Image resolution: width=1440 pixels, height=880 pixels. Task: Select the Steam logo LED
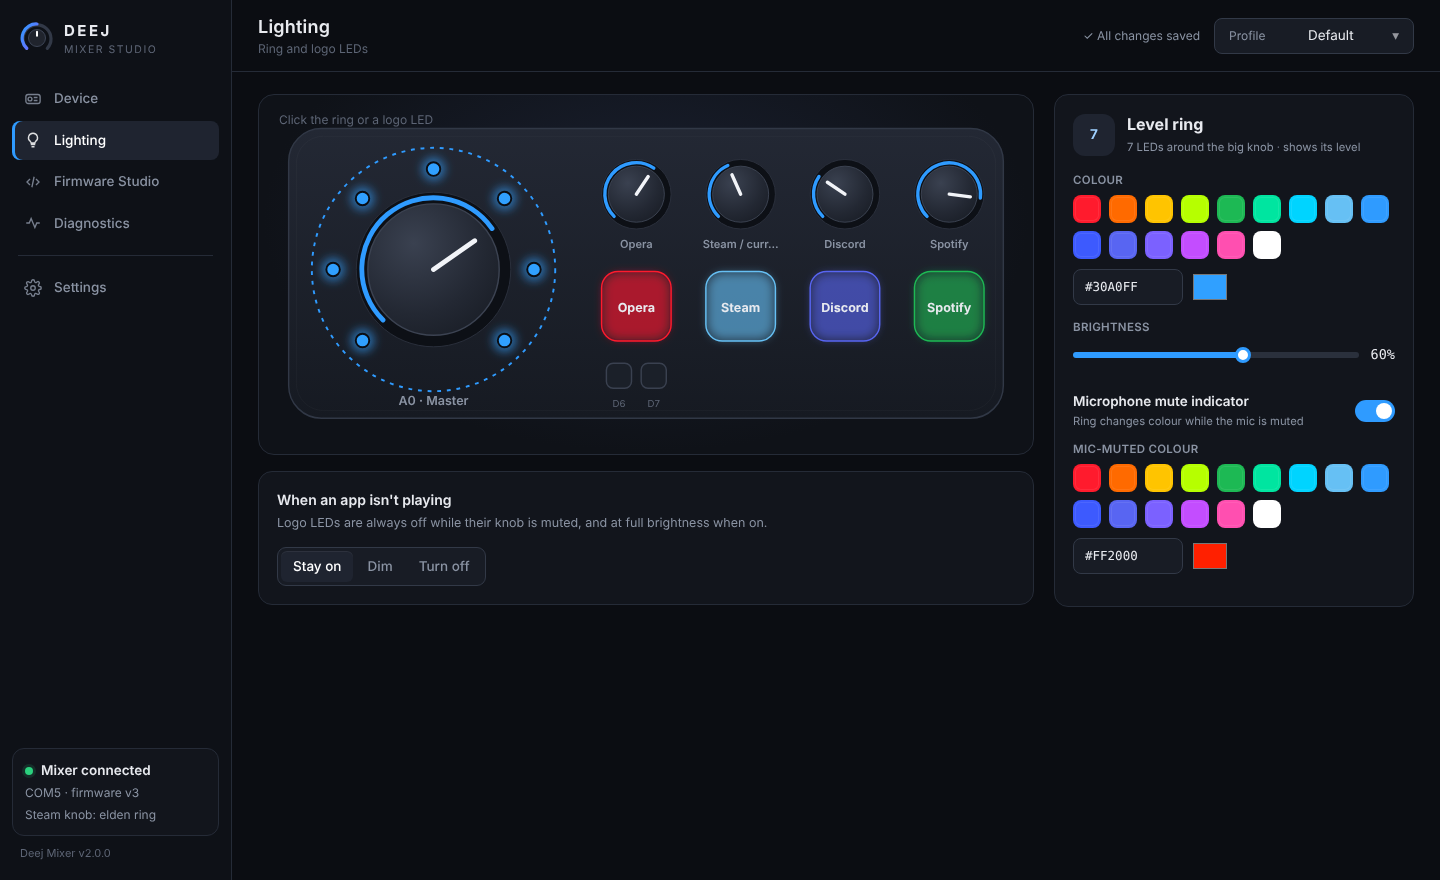pyautogui.click(x=740, y=307)
